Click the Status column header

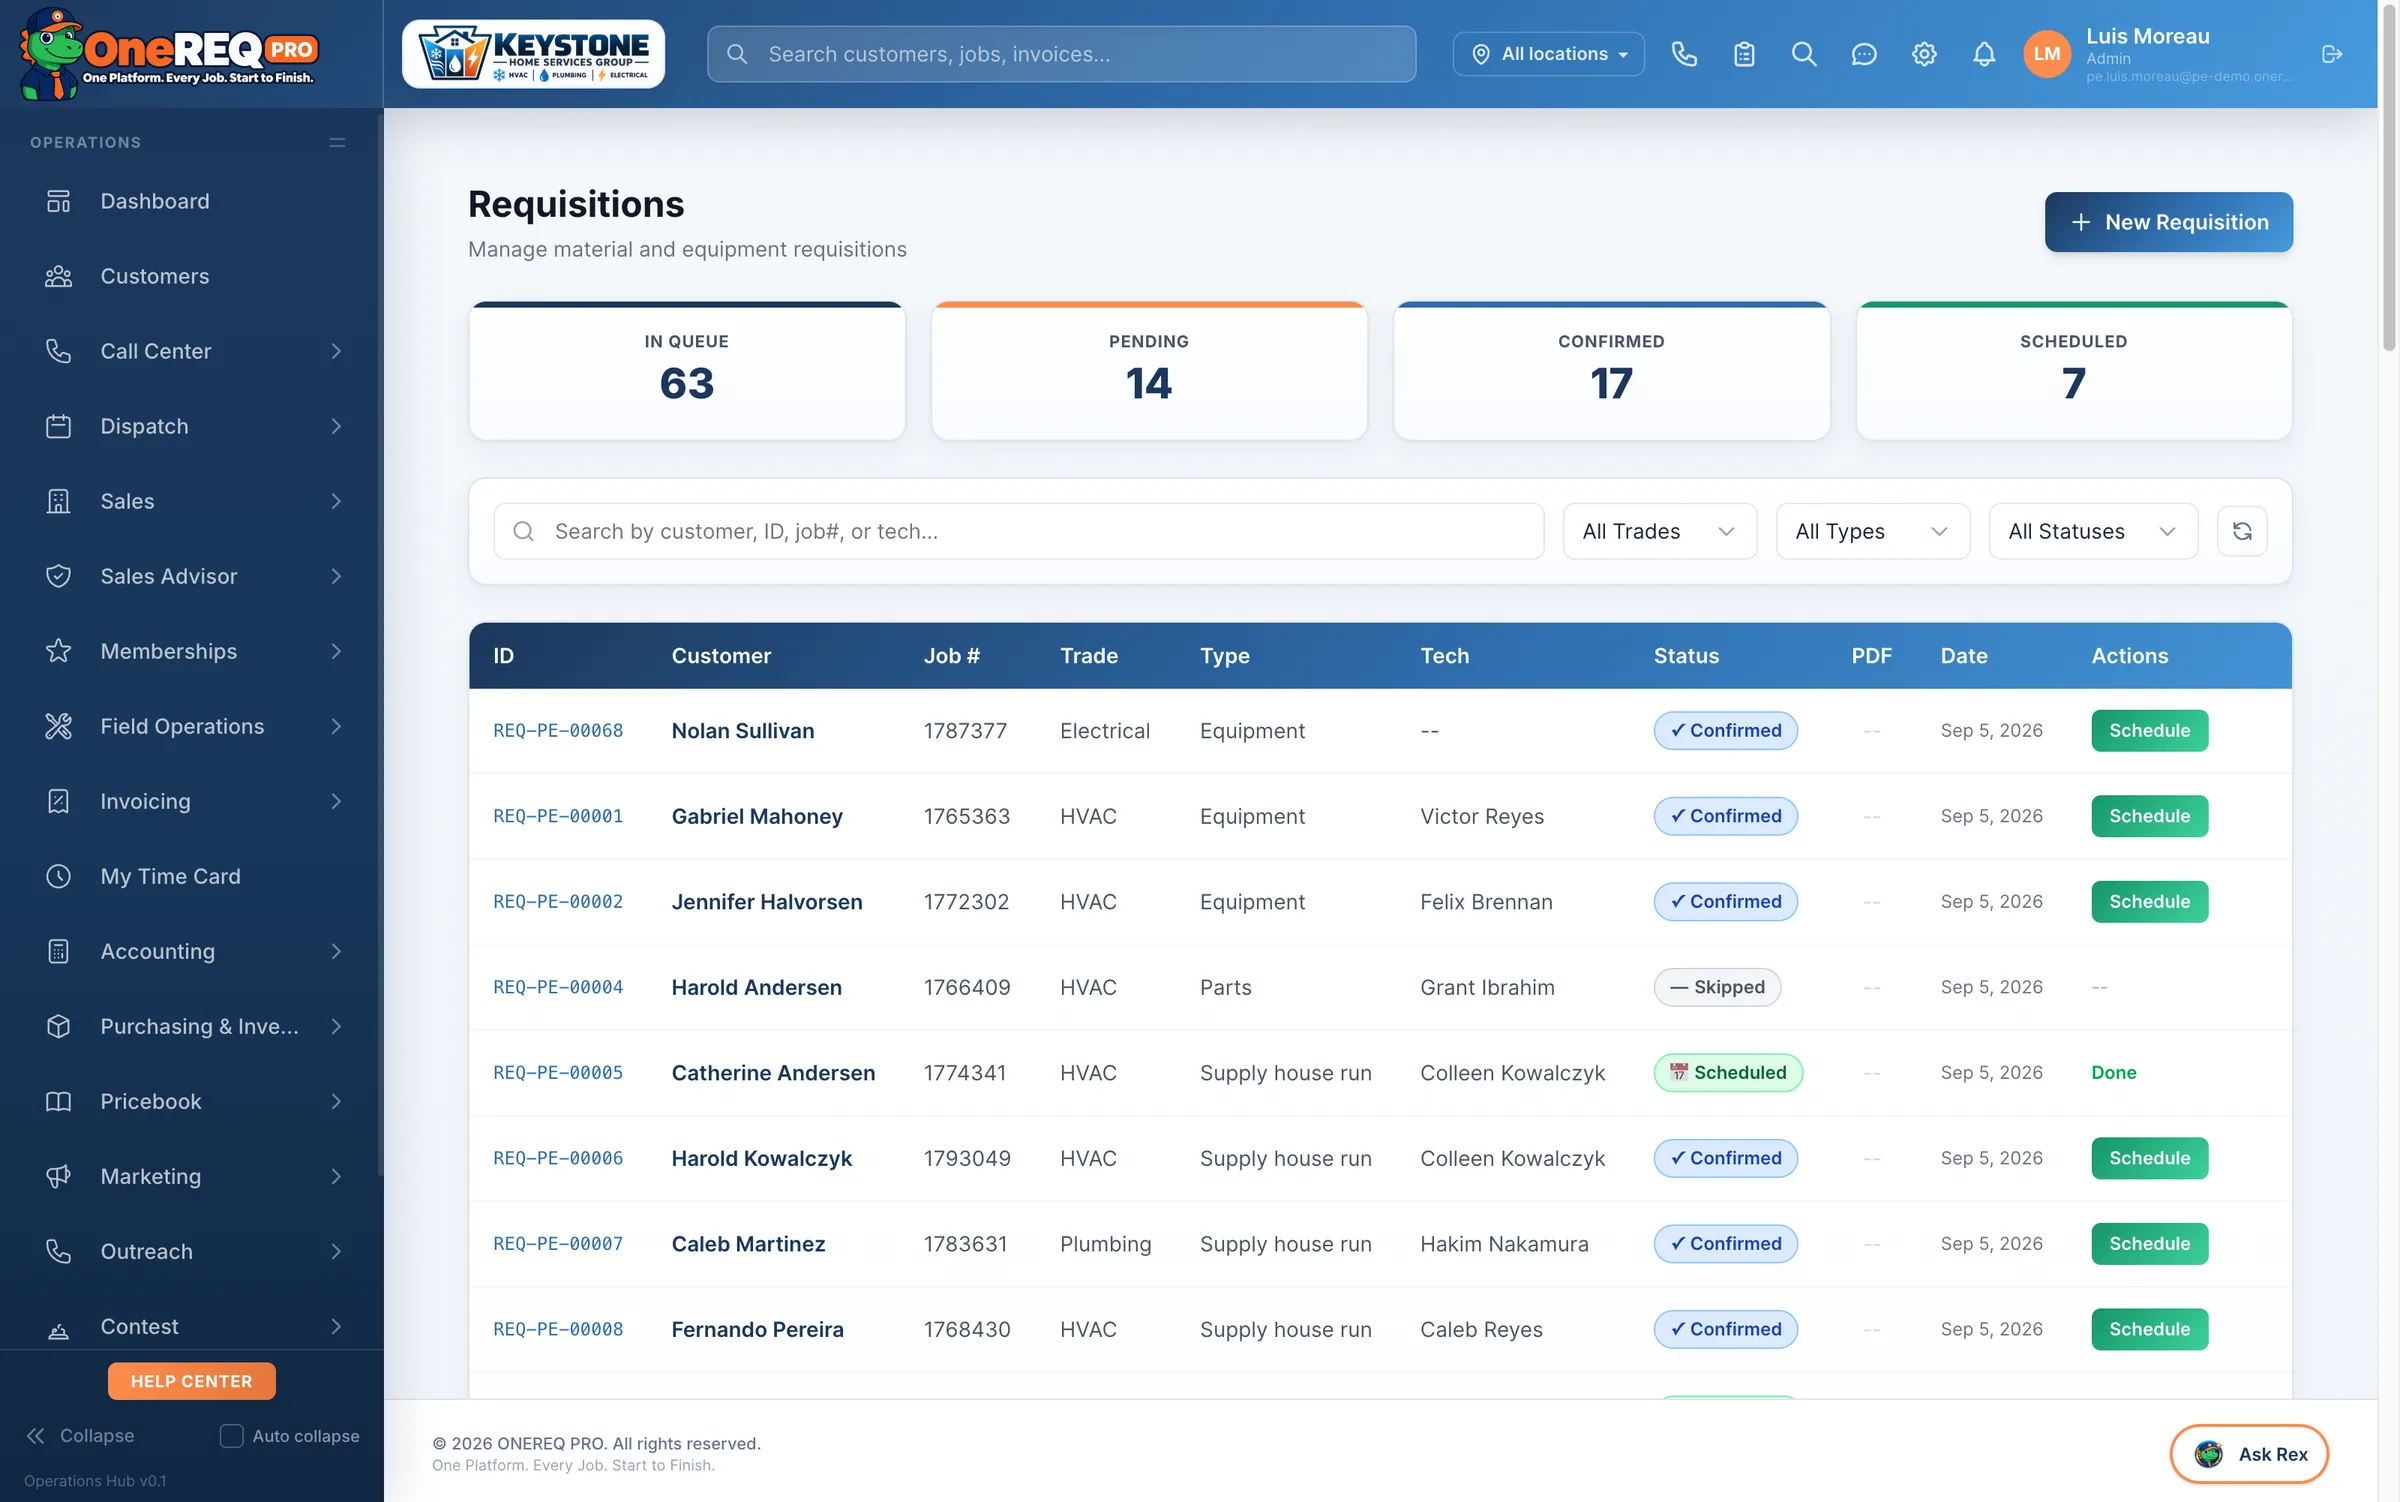click(x=1686, y=656)
